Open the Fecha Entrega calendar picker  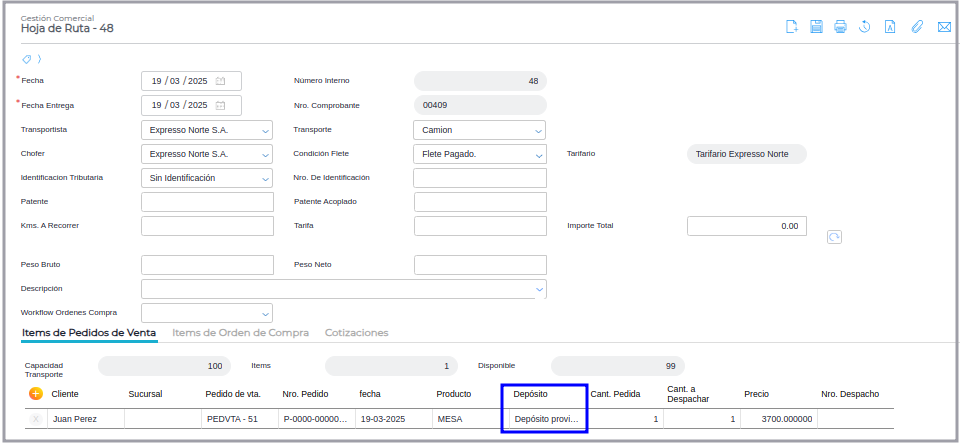coord(221,105)
